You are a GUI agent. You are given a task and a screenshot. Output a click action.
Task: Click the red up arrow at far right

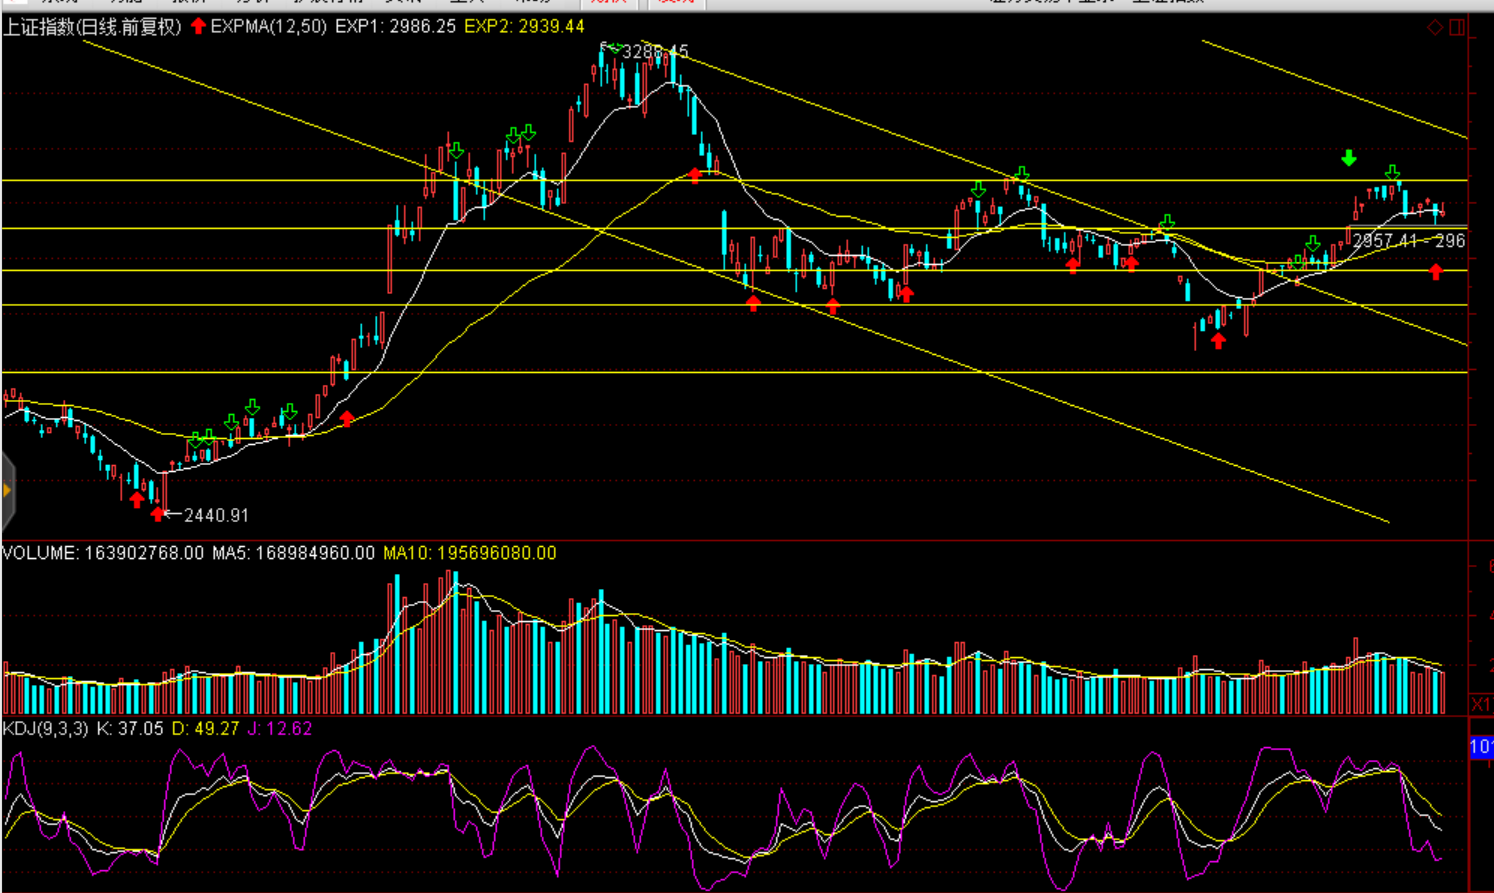(1436, 271)
